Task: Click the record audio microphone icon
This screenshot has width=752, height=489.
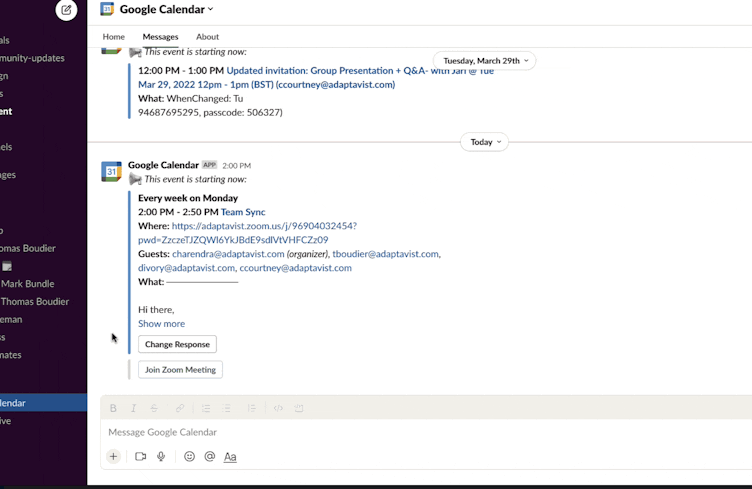Action: coord(161,456)
